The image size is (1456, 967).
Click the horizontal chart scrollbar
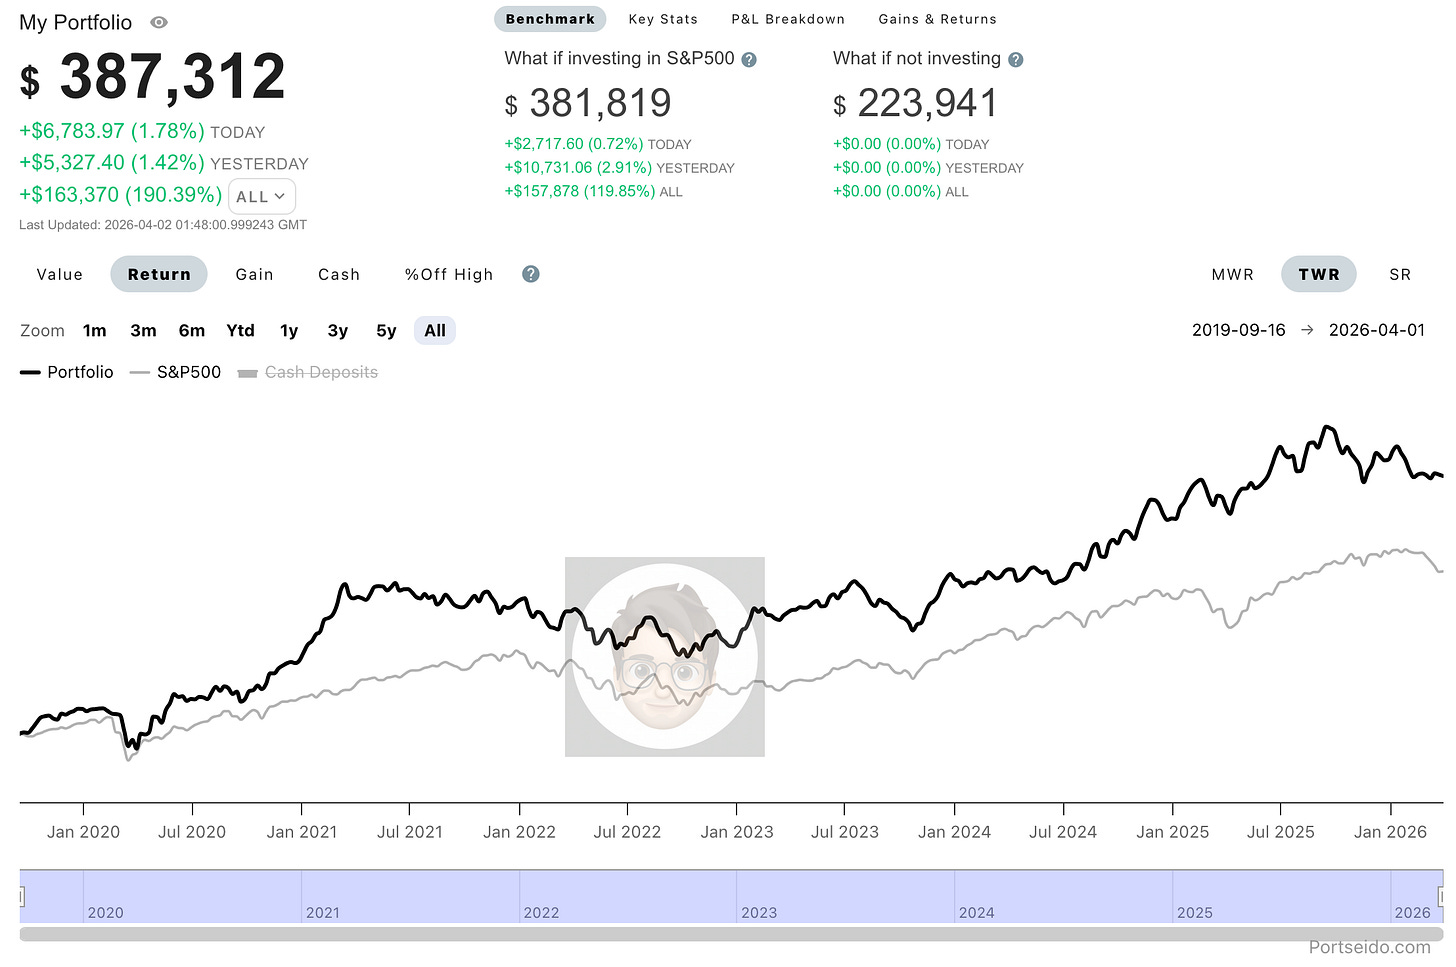click(731, 934)
